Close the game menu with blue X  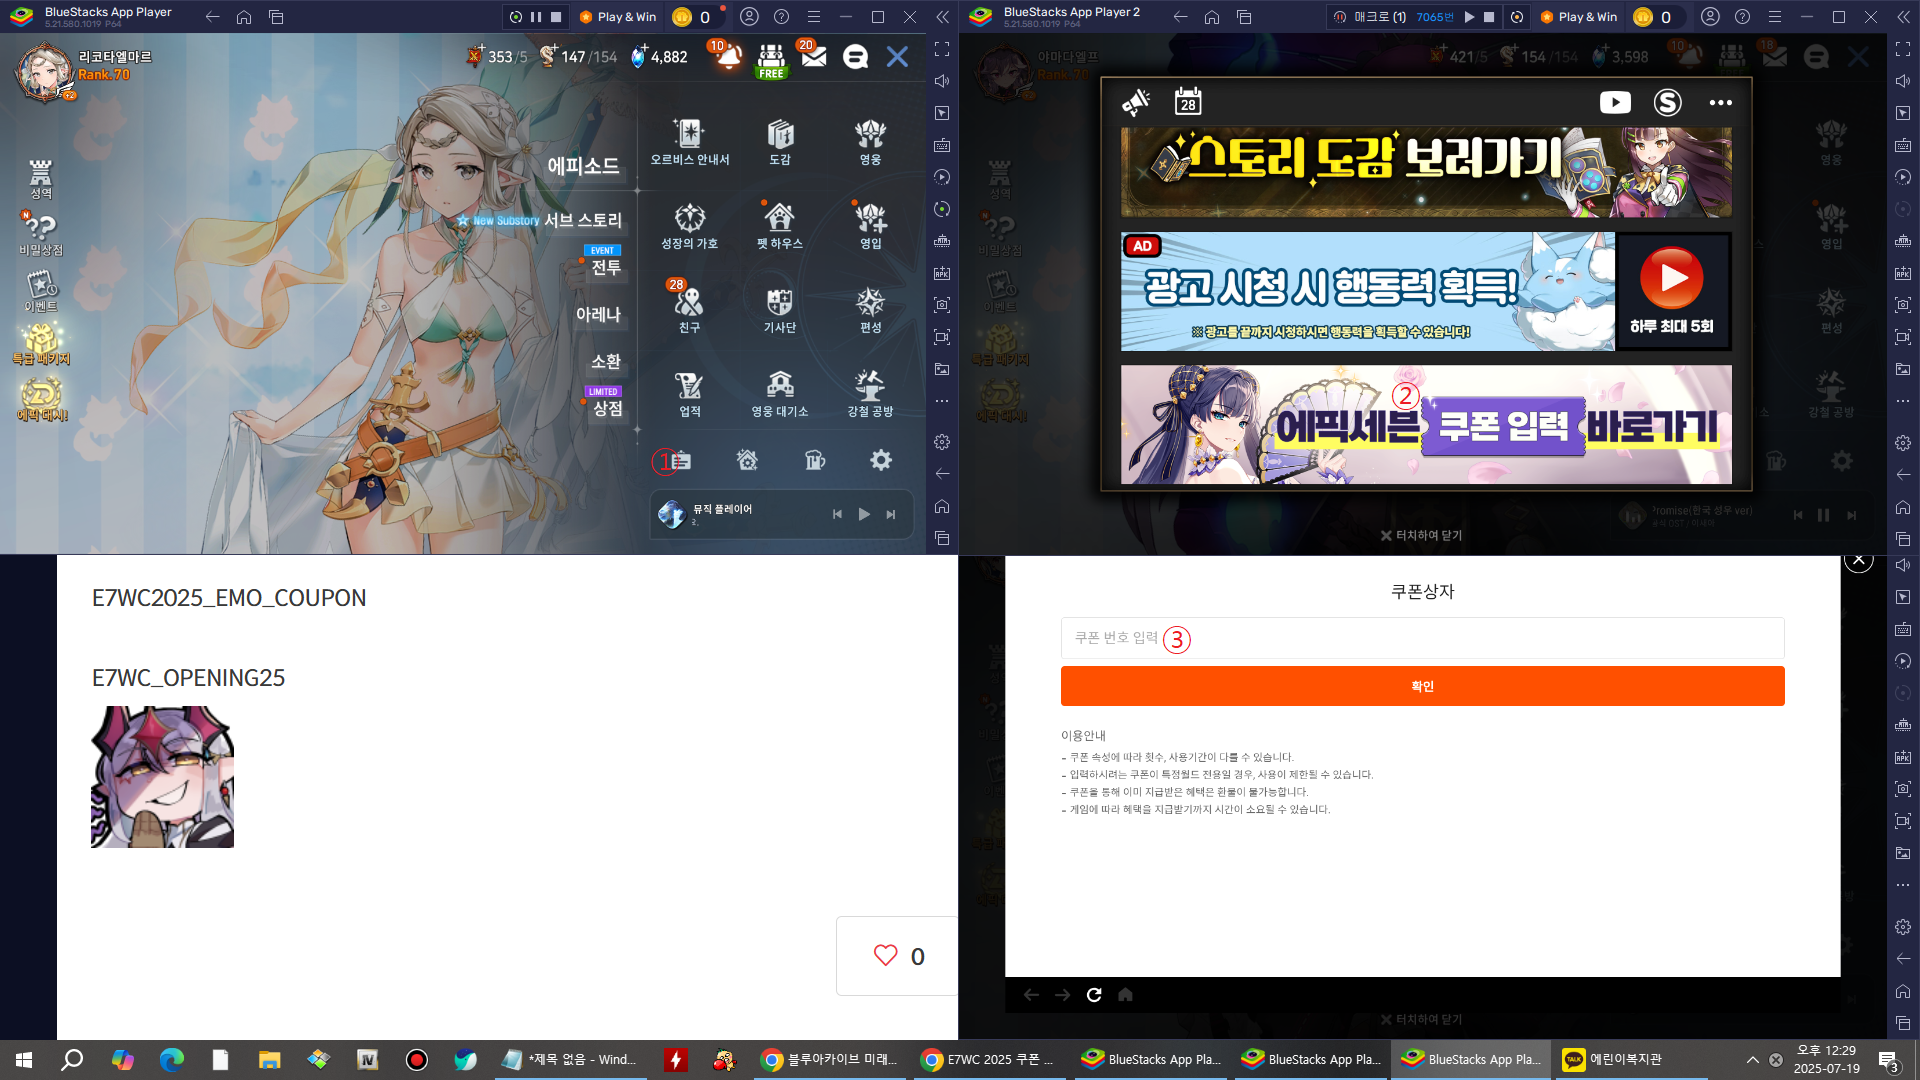(897, 57)
